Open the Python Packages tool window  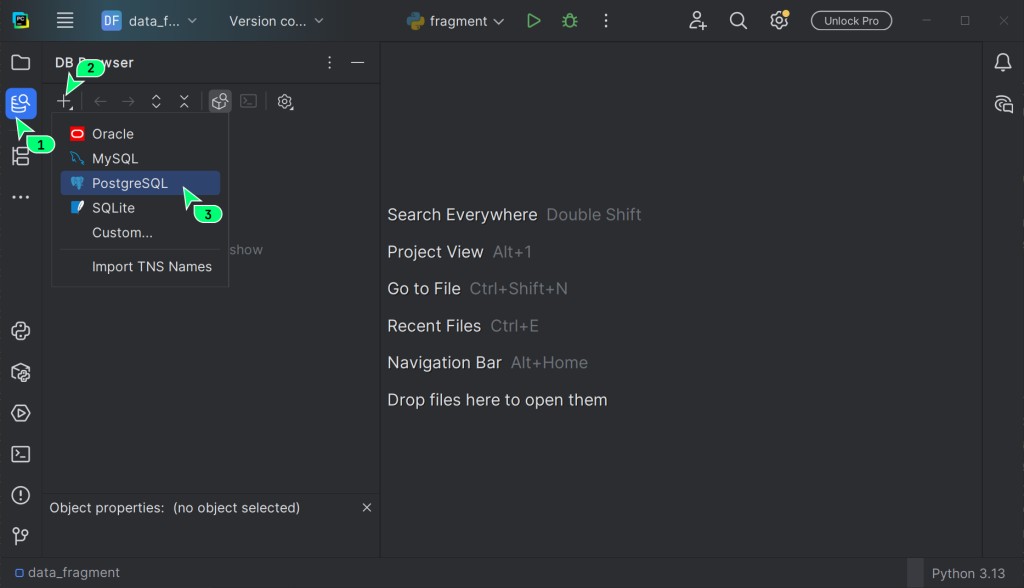pyautogui.click(x=21, y=372)
